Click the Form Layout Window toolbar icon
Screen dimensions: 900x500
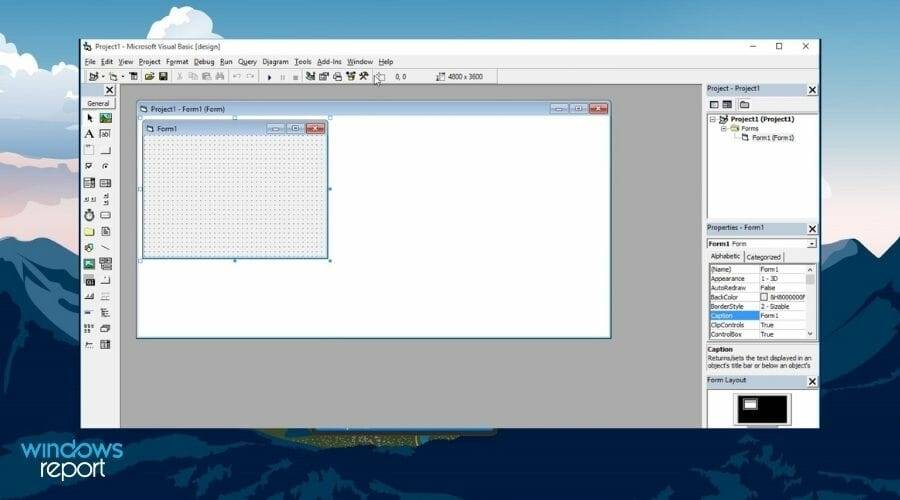click(338, 76)
